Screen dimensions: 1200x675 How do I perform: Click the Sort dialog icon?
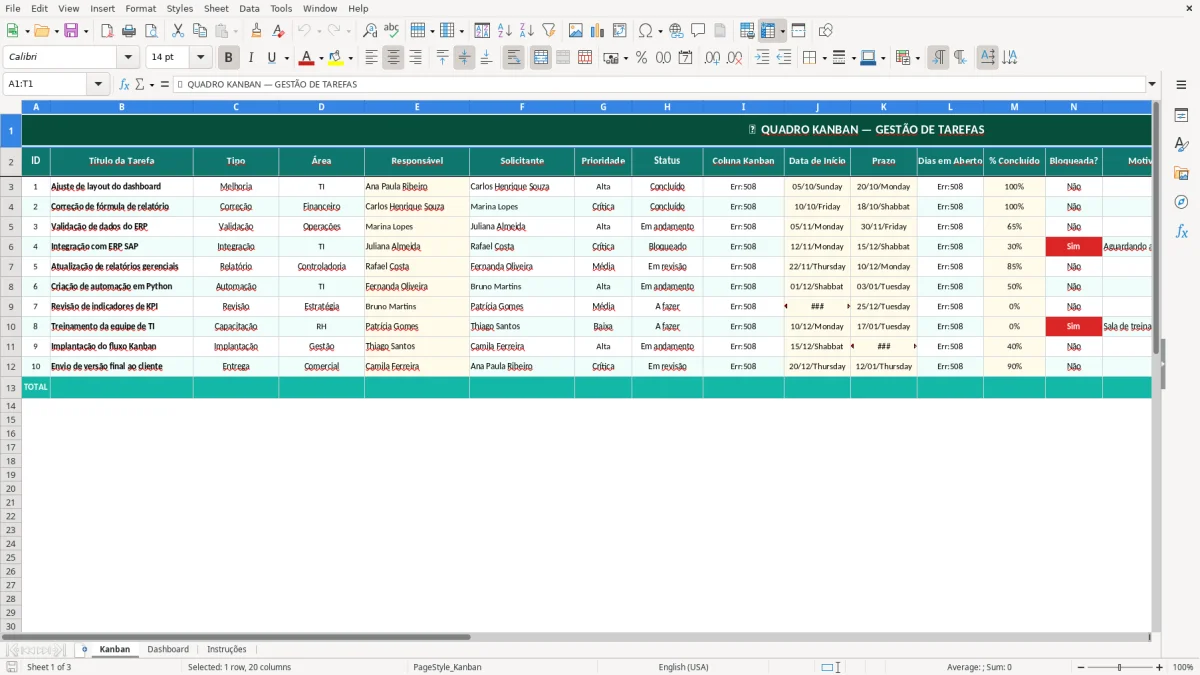482,31
